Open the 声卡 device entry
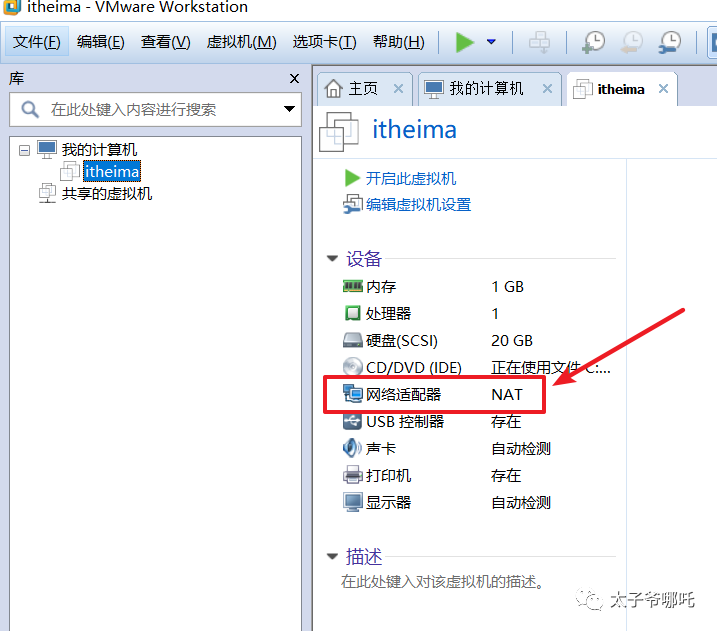717x631 pixels. (x=380, y=449)
